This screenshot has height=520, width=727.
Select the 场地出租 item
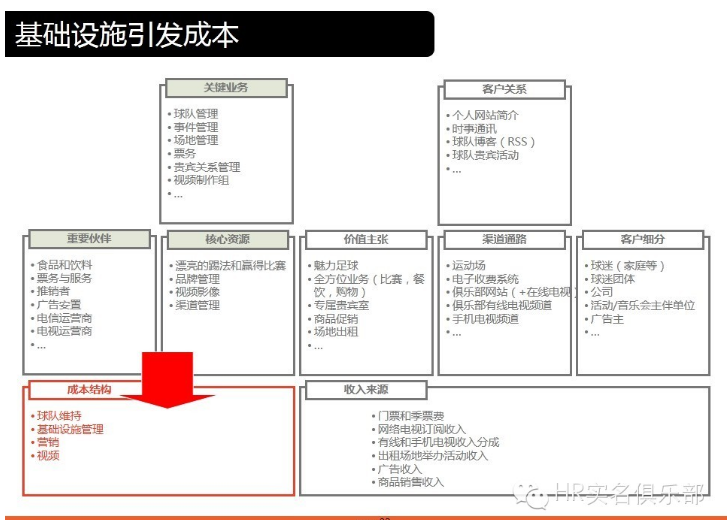(336, 332)
